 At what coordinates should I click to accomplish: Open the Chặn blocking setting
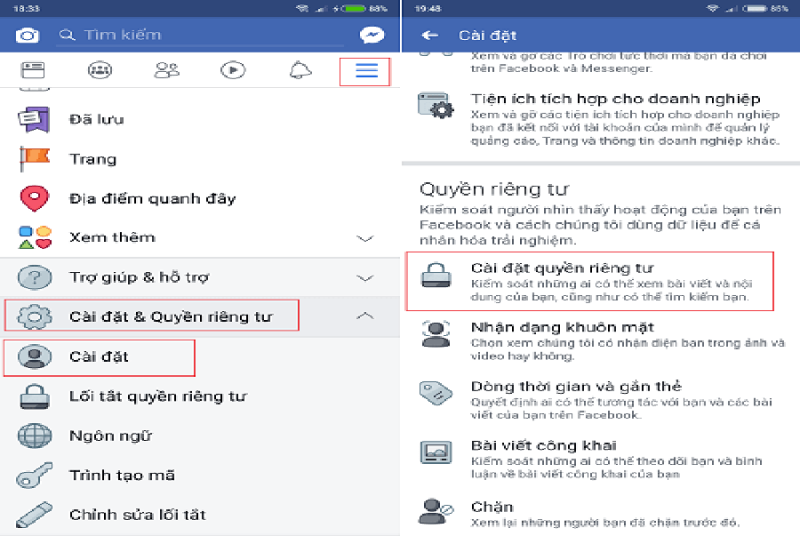pyautogui.click(x=492, y=507)
